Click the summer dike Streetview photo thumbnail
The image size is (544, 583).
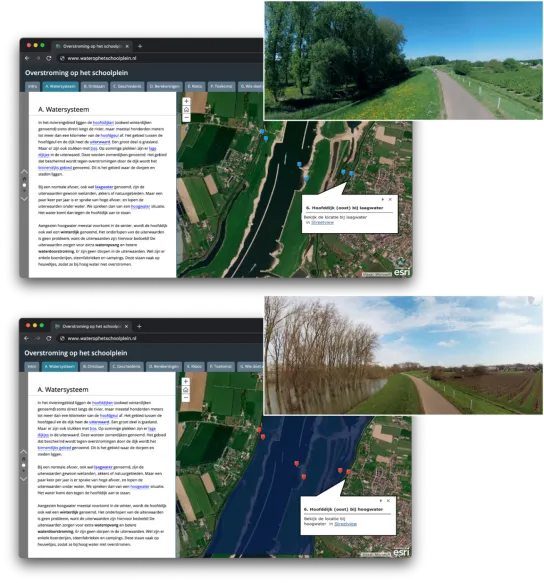point(403,60)
